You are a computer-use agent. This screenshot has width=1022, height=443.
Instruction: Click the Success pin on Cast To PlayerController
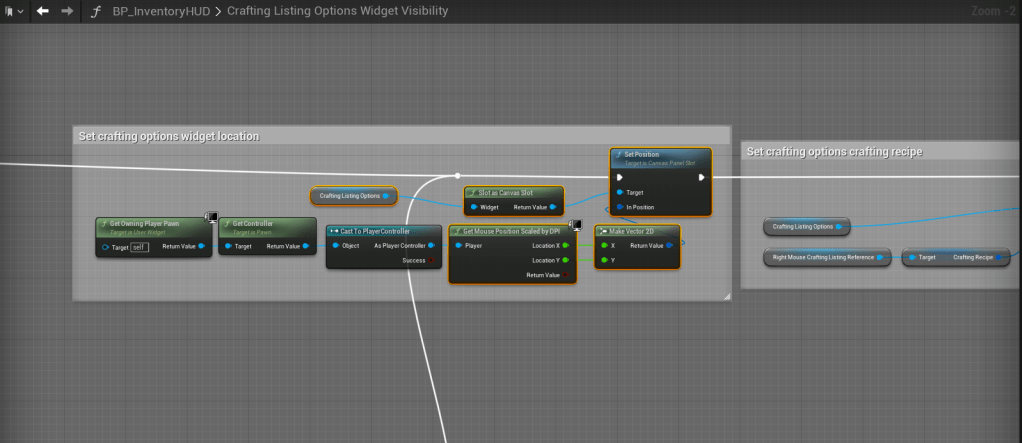click(431, 261)
